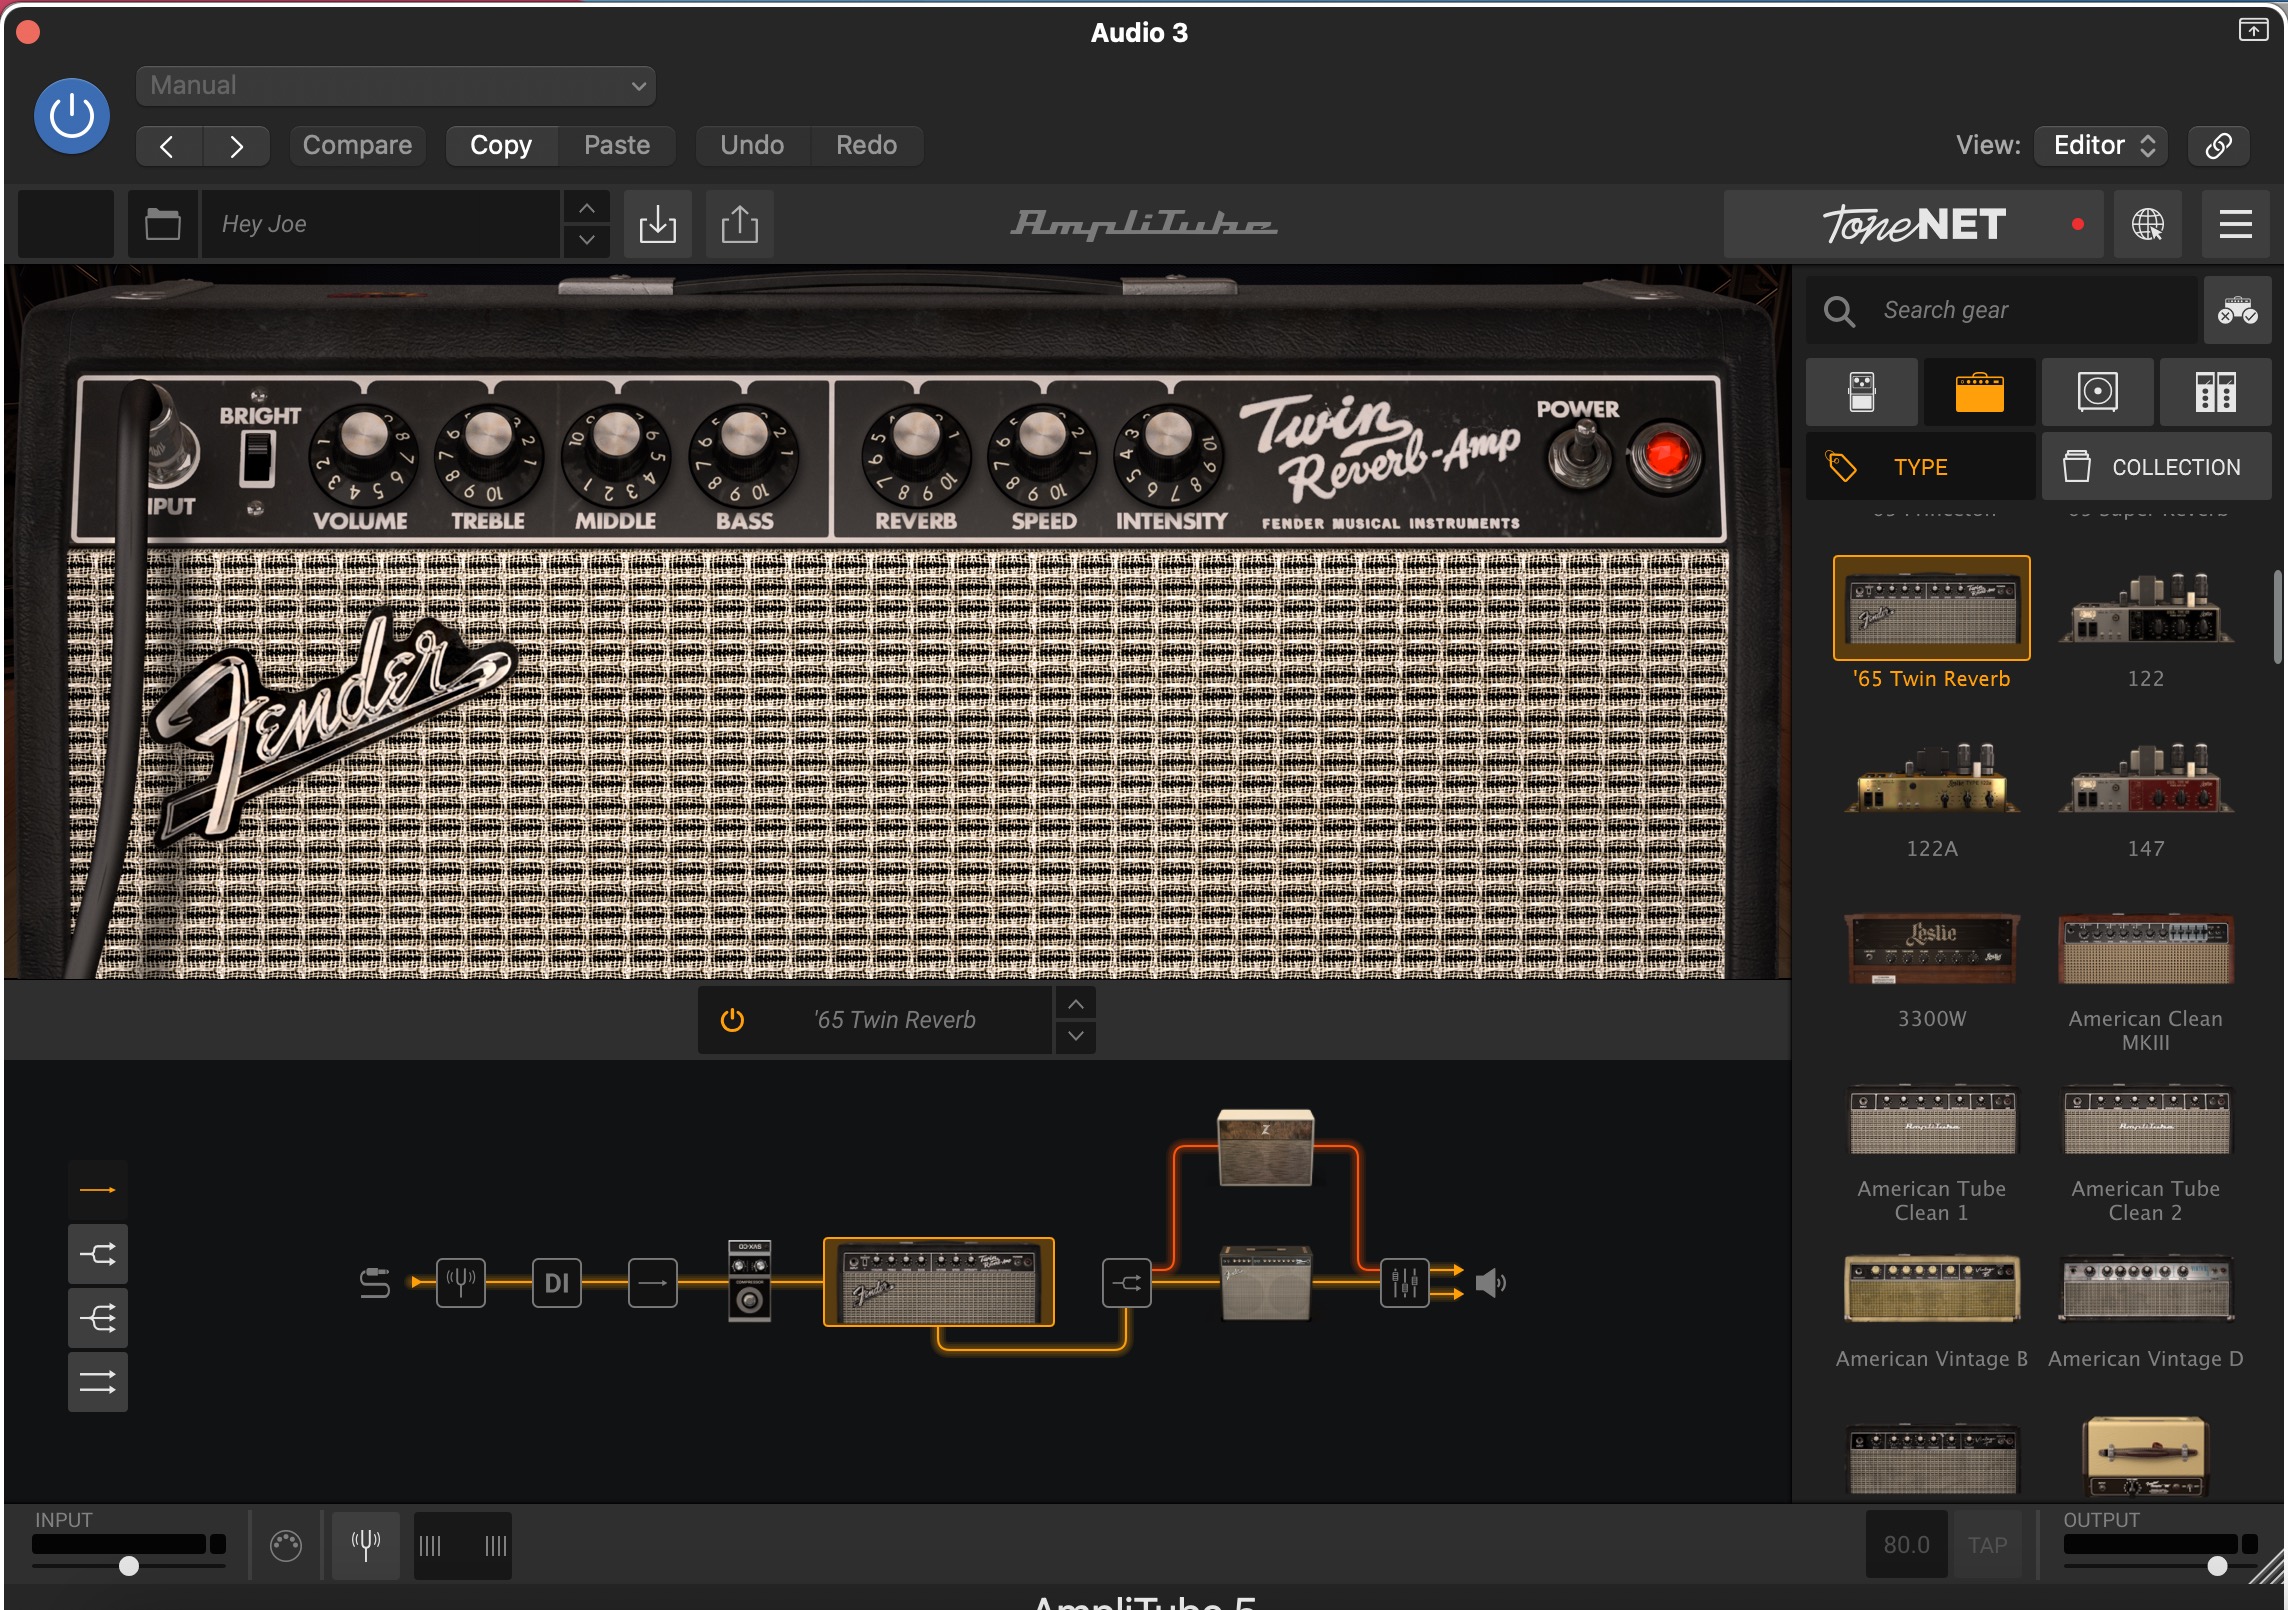Toggle the '65 Twin Reverb power icon
The height and width of the screenshot is (1610, 2288).
[732, 1020]
